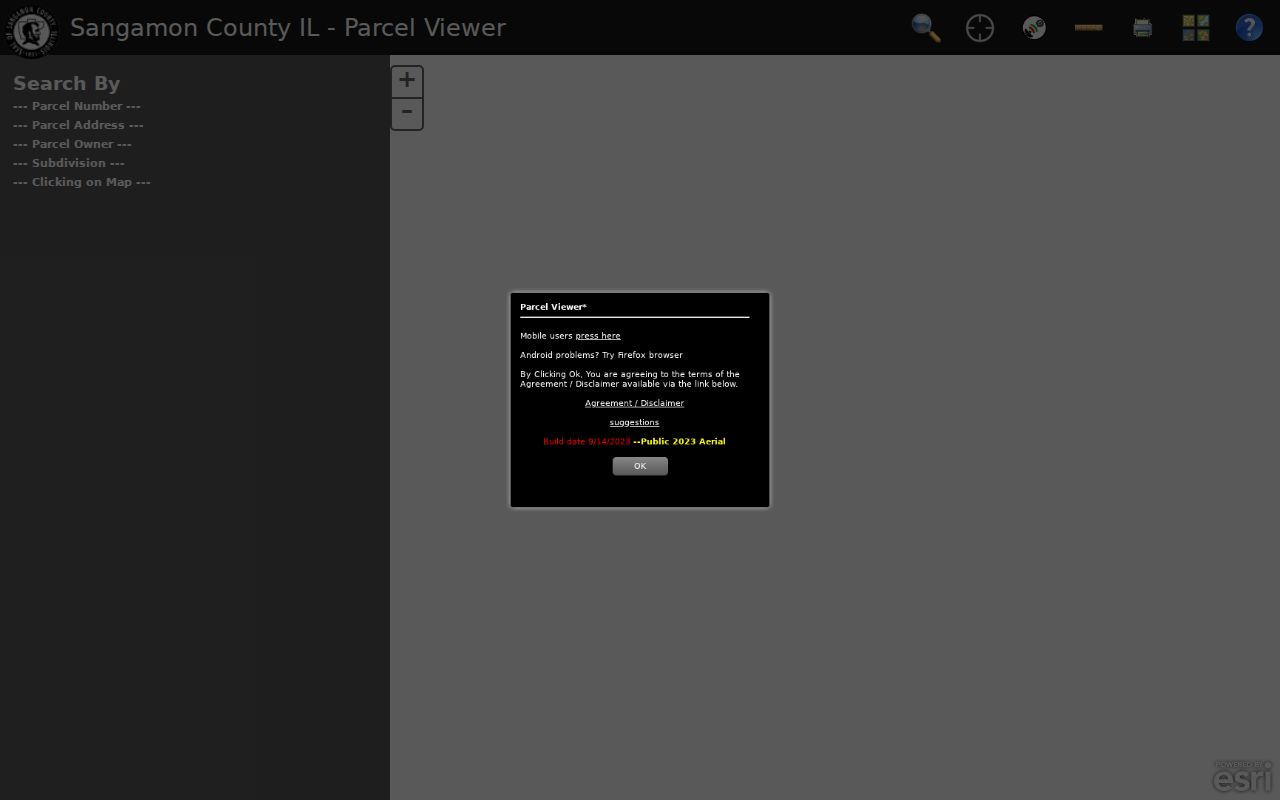Choose search by Clicking on Map
The image size is (1280, 800).
click(82, 182)
